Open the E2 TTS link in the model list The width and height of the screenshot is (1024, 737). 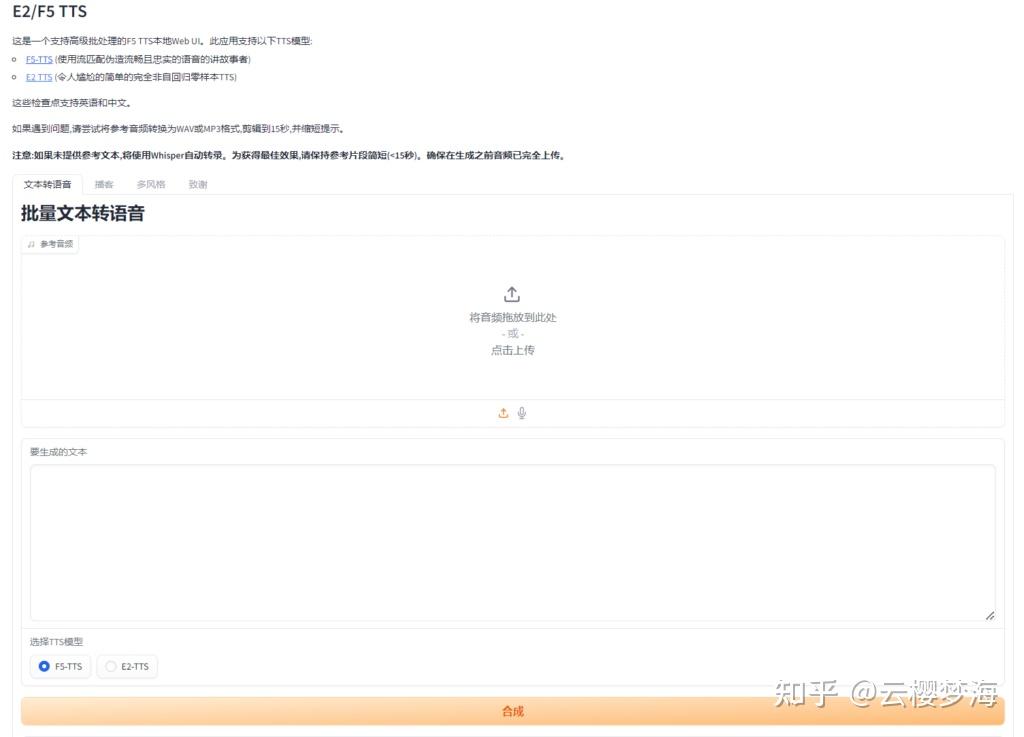tap(38, 77)
